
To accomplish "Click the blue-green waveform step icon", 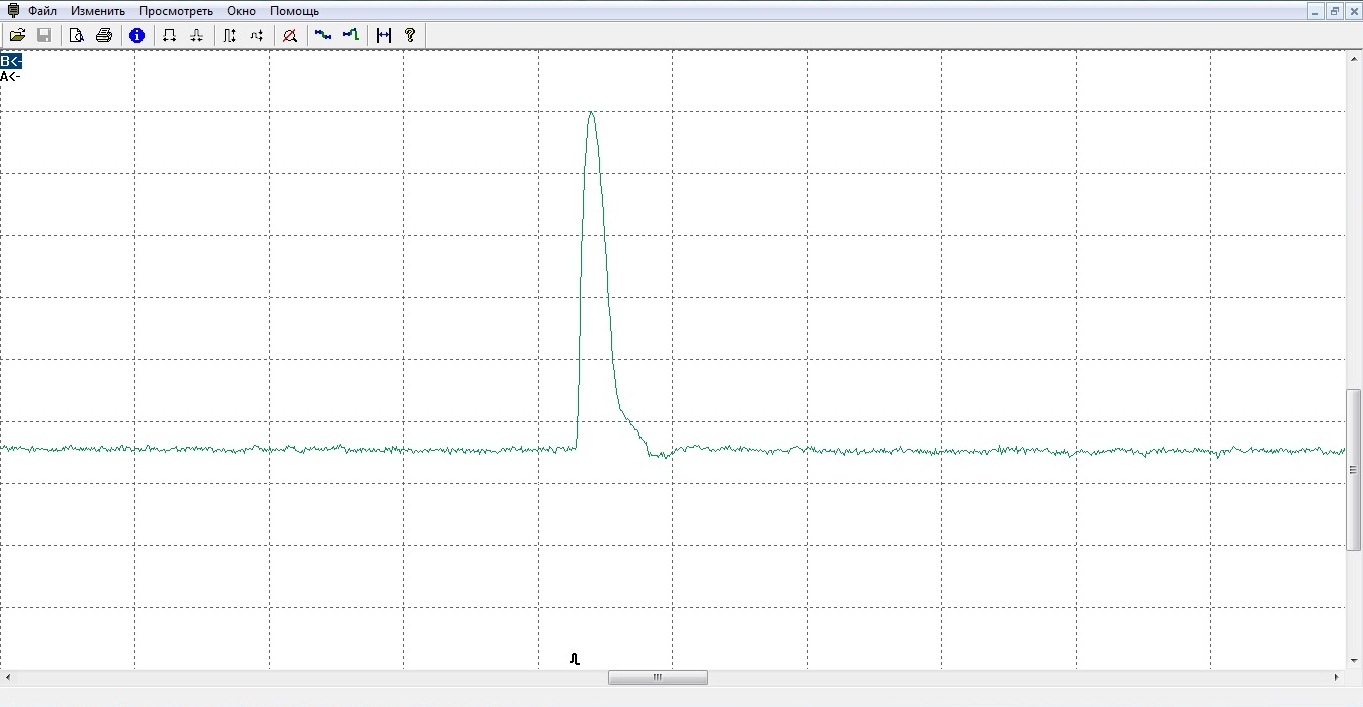I will 350,35.
